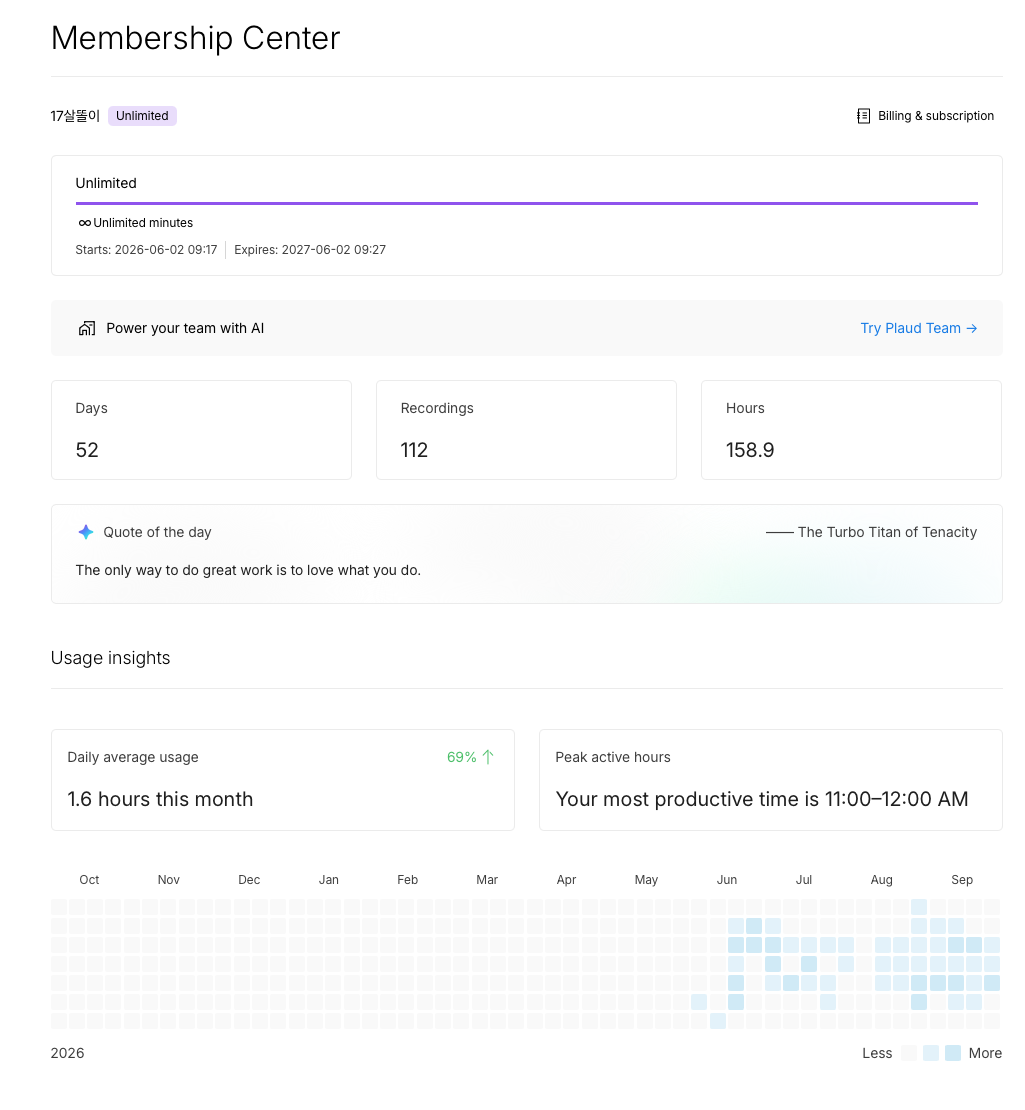Image resolution: width=1025 pixels, height=1110 pixels.
Task: Click the lightest legend swatch next to Less
Action: pos(909,1053)
